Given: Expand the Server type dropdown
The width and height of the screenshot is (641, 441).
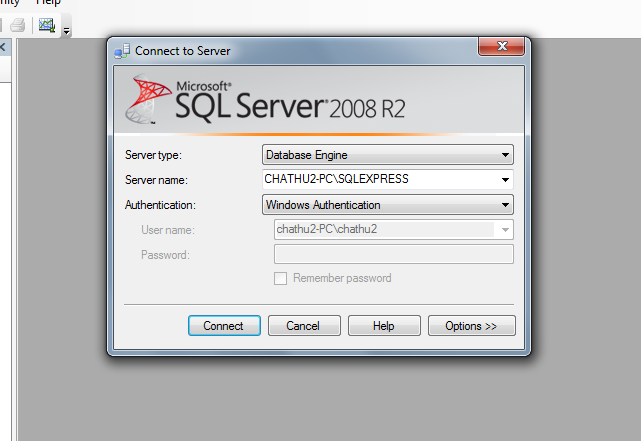Looking at the screenshot, I should coord(505,155).
